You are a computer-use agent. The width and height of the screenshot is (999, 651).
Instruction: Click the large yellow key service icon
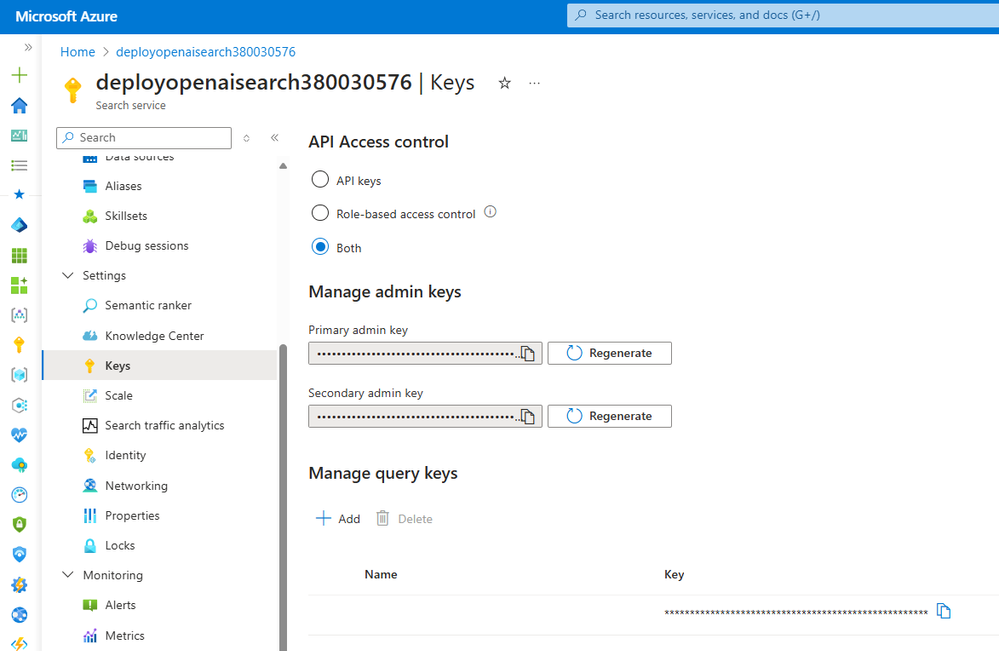(73, 90)
